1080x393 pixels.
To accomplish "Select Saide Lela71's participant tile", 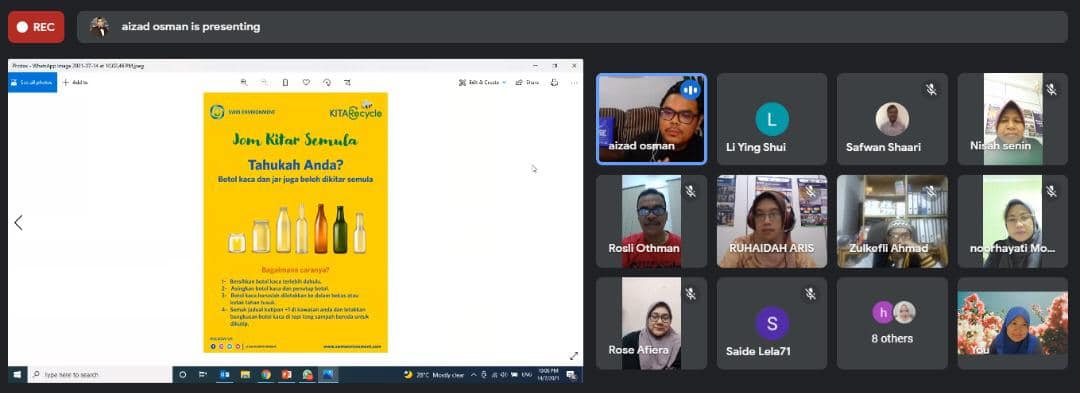I will click(x=772, y=323).
